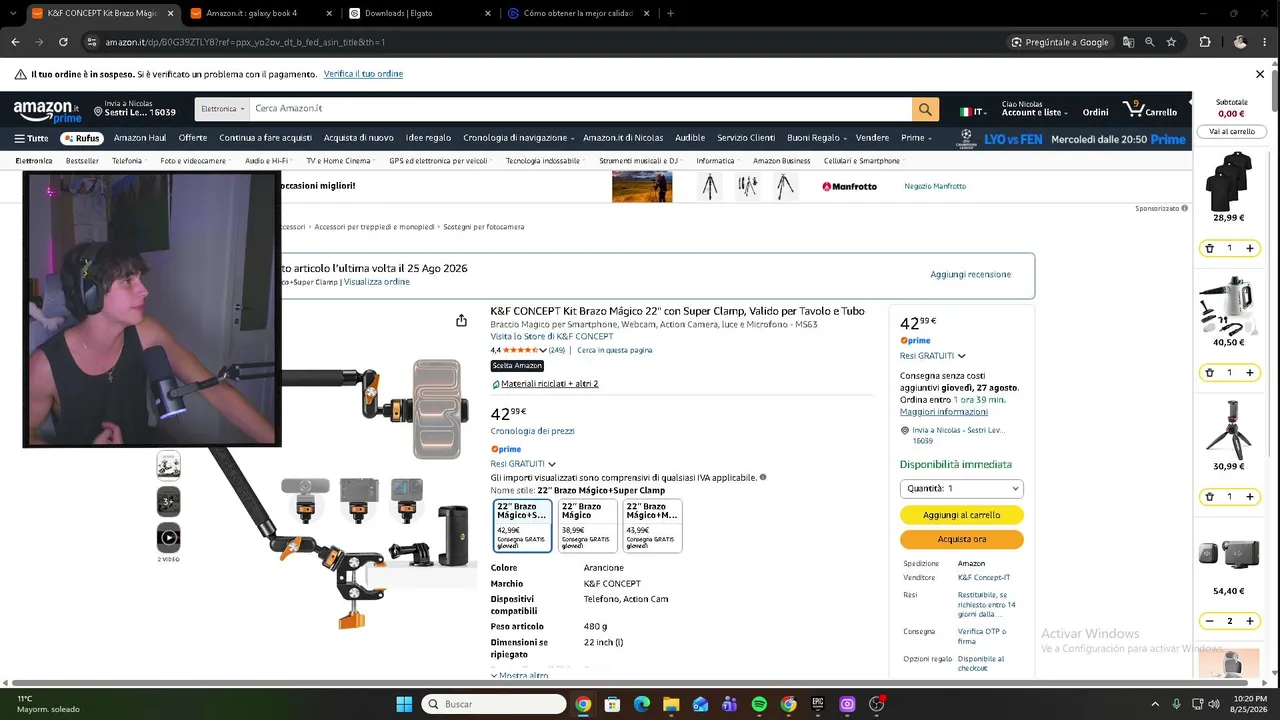The width and height of the screenshot is (1280, 720).
Task: Open the Bestseller category link
Action: pyautogui.click(x=82, y=161)
